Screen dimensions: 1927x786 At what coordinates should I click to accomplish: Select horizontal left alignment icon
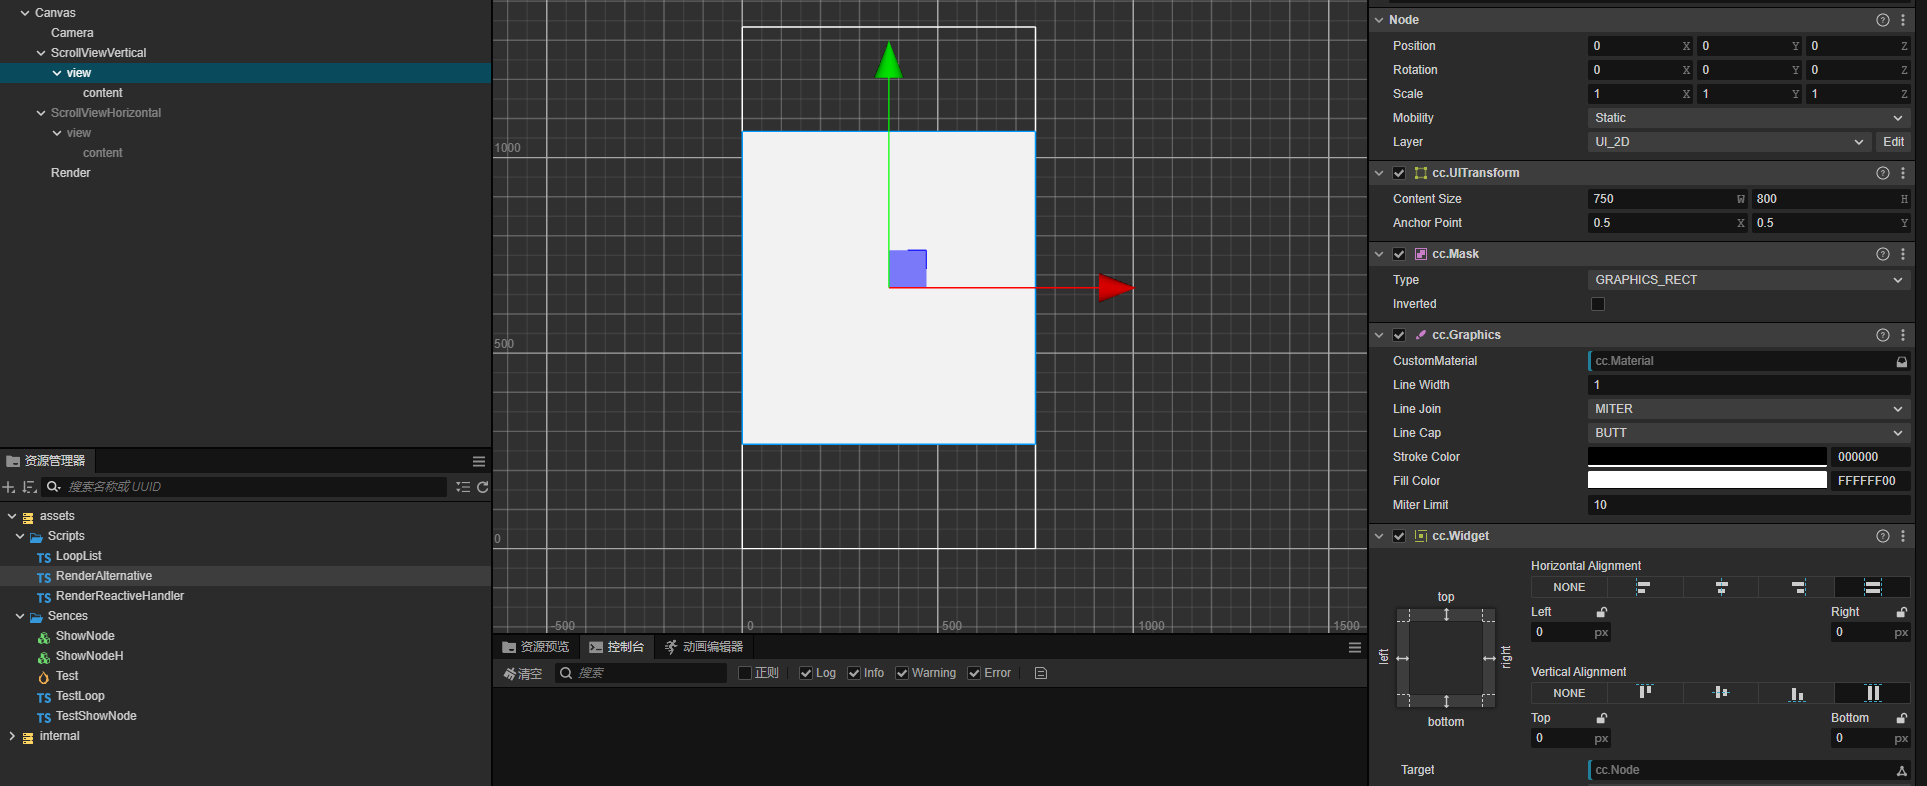tap(1644, 587)
